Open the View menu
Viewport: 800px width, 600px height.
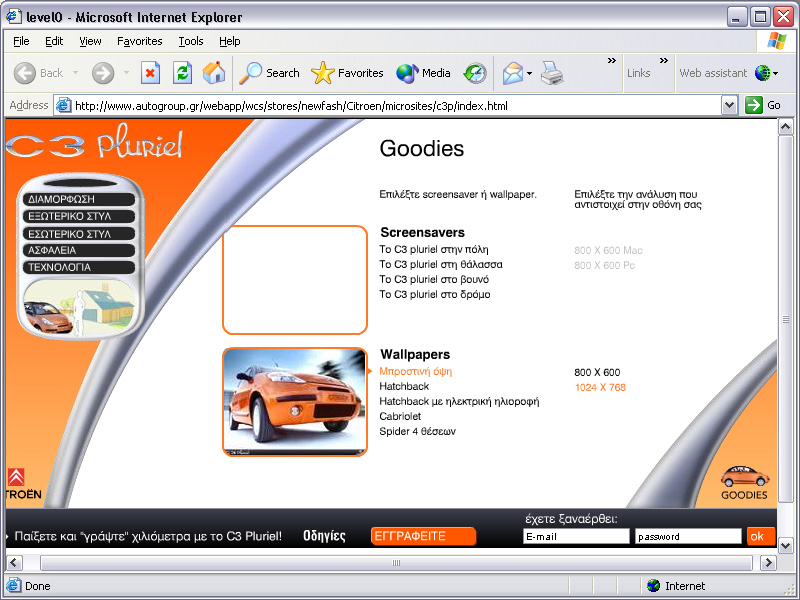90,41
